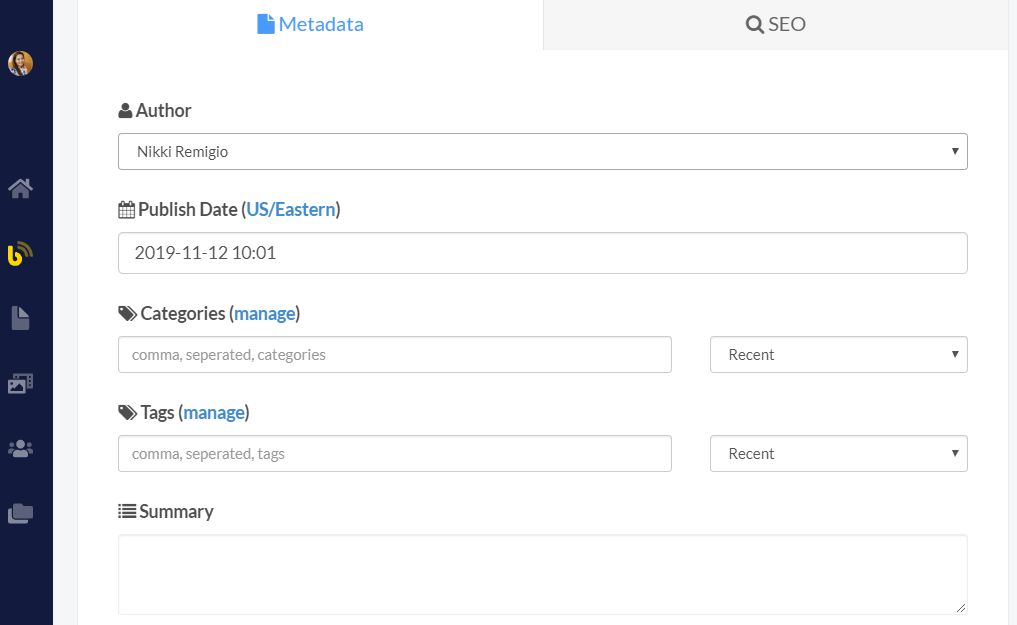Open the Recent dropdown for Tags
This screenshot has width=1017, height=625.
coord(838,454)
